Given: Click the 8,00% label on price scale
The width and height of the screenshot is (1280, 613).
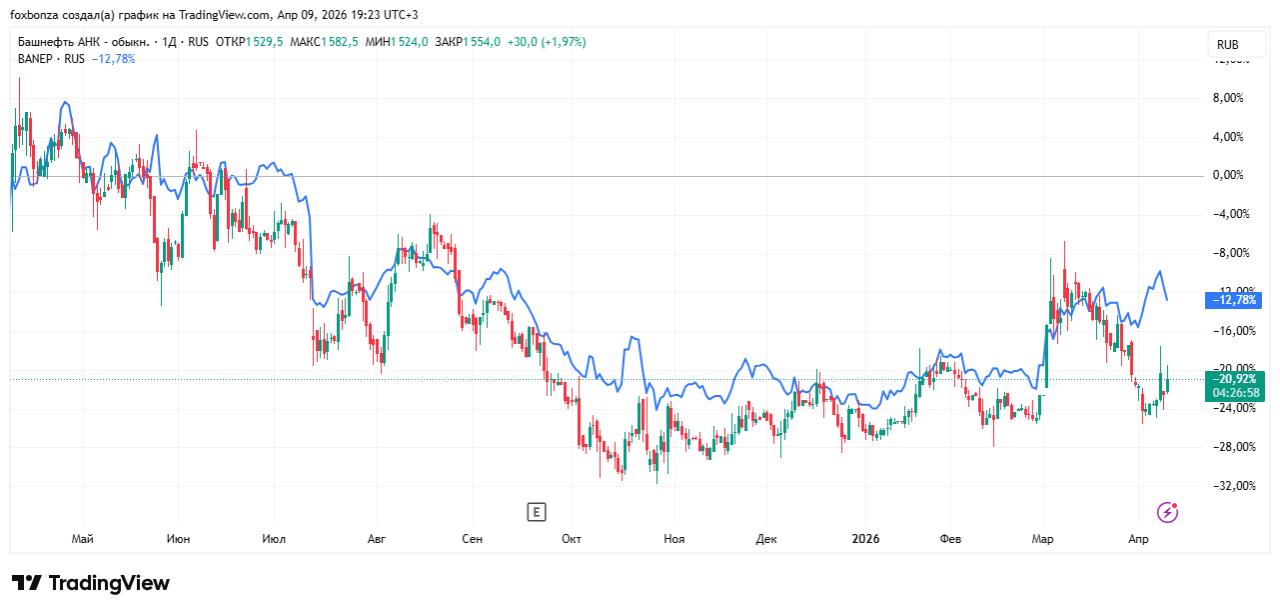Looking at the screenshot, I should 1227,98.
